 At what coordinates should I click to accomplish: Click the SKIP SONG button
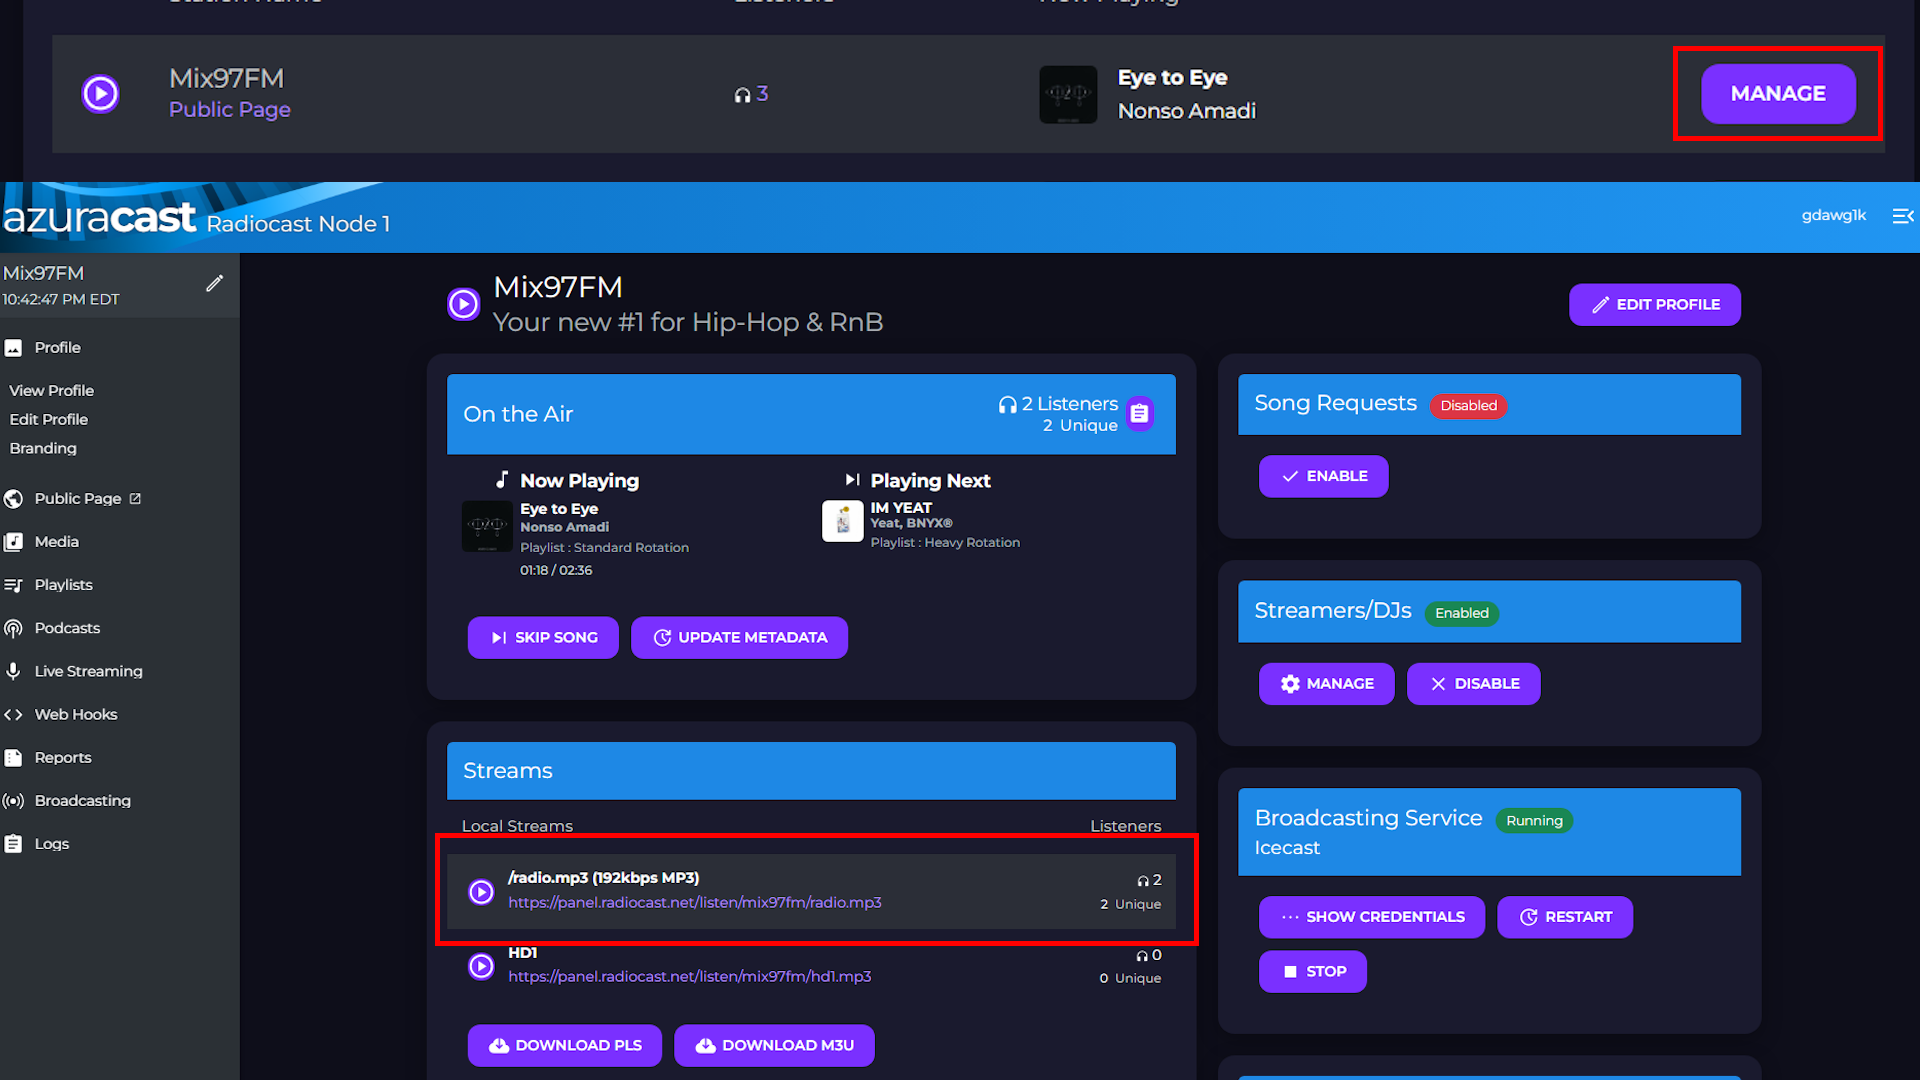543,638
